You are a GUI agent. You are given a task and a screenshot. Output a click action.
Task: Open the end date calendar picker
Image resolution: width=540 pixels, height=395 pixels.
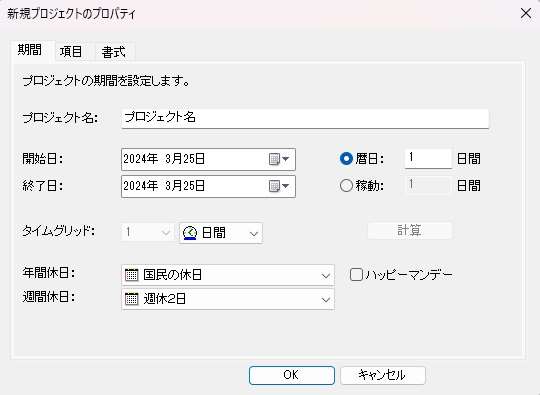click(279, 186)
